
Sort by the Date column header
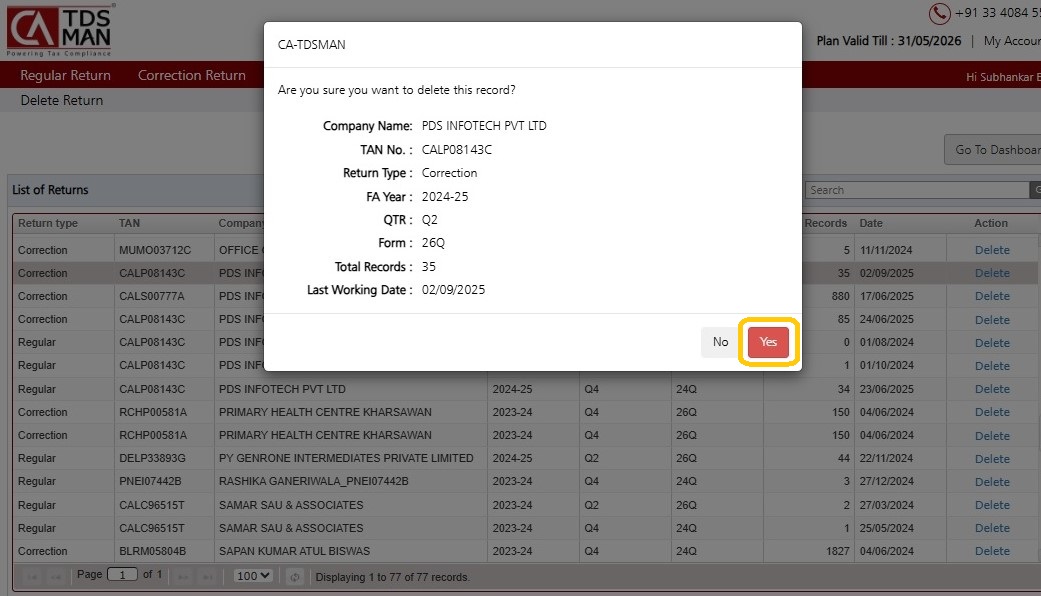(x=871, y=223)
